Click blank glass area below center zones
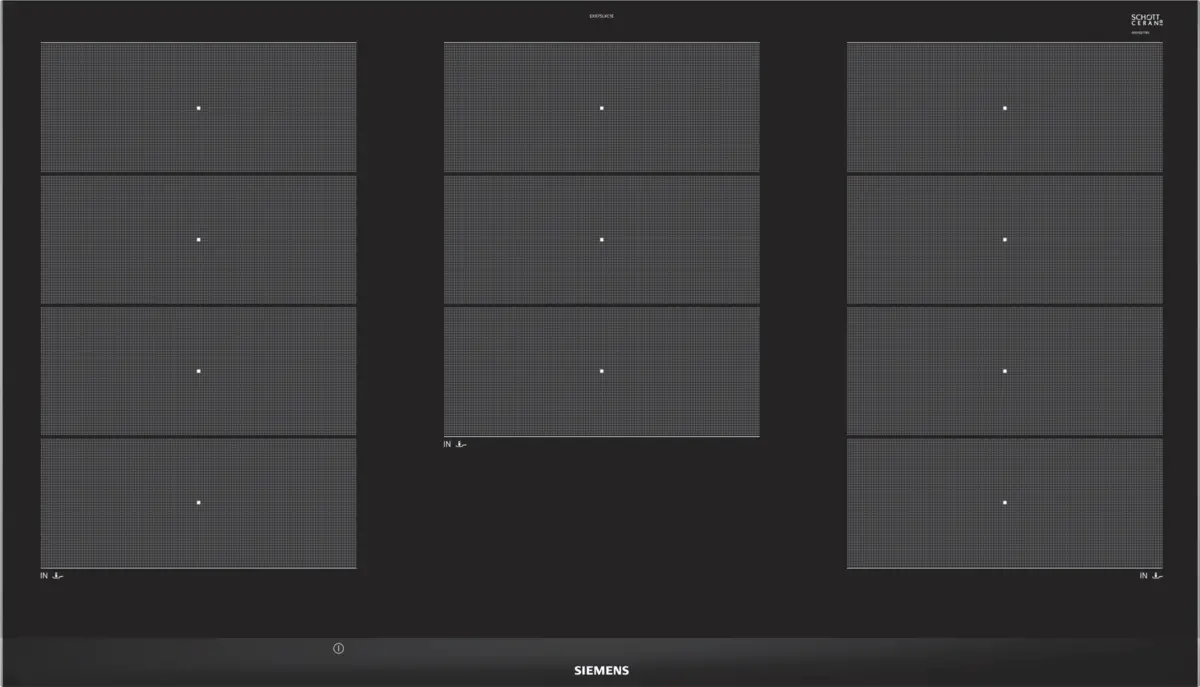1200x687 pixels. click(601, 530)
